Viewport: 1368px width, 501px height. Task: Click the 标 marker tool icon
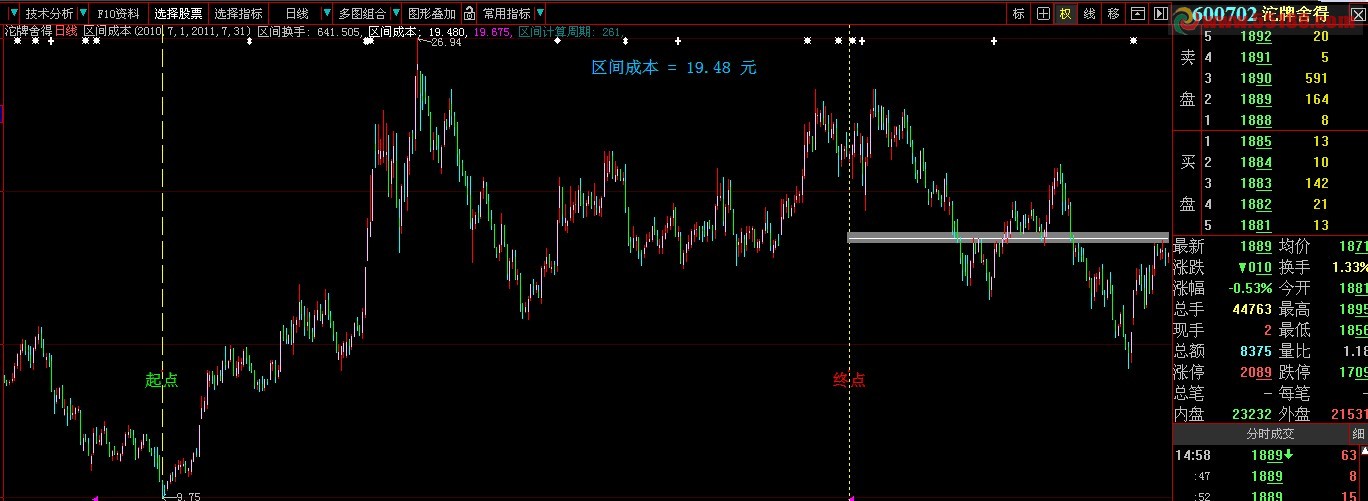tap(1019, 14)
